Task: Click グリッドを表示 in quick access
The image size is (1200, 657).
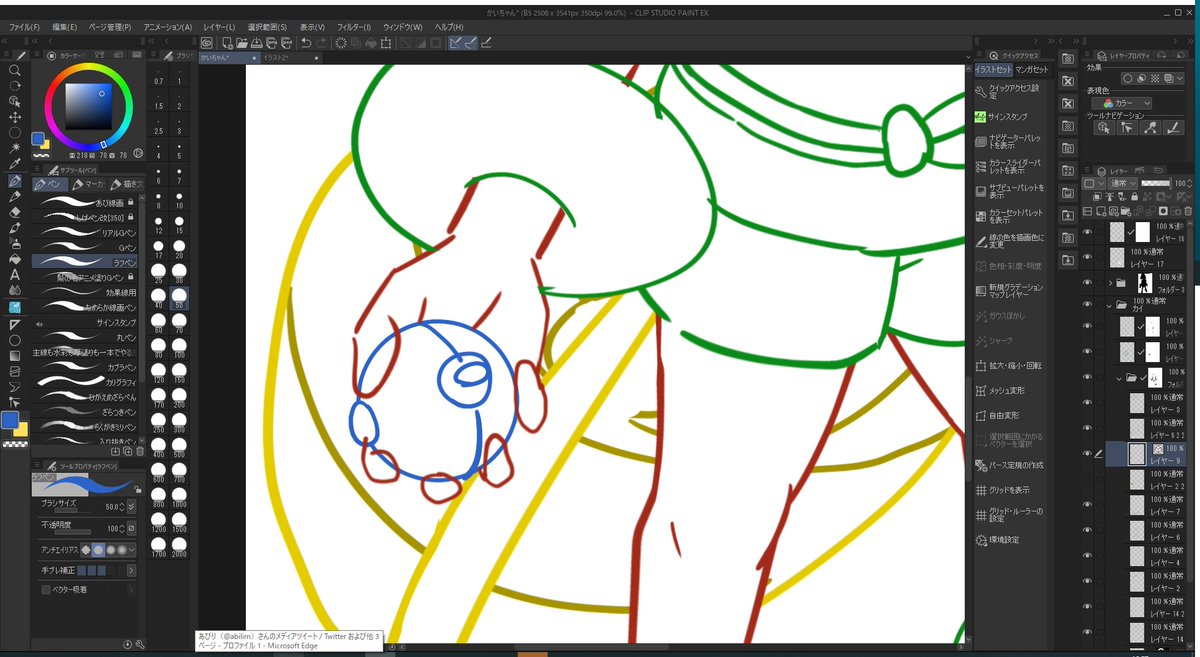Action: click(x=1009, y=490)
